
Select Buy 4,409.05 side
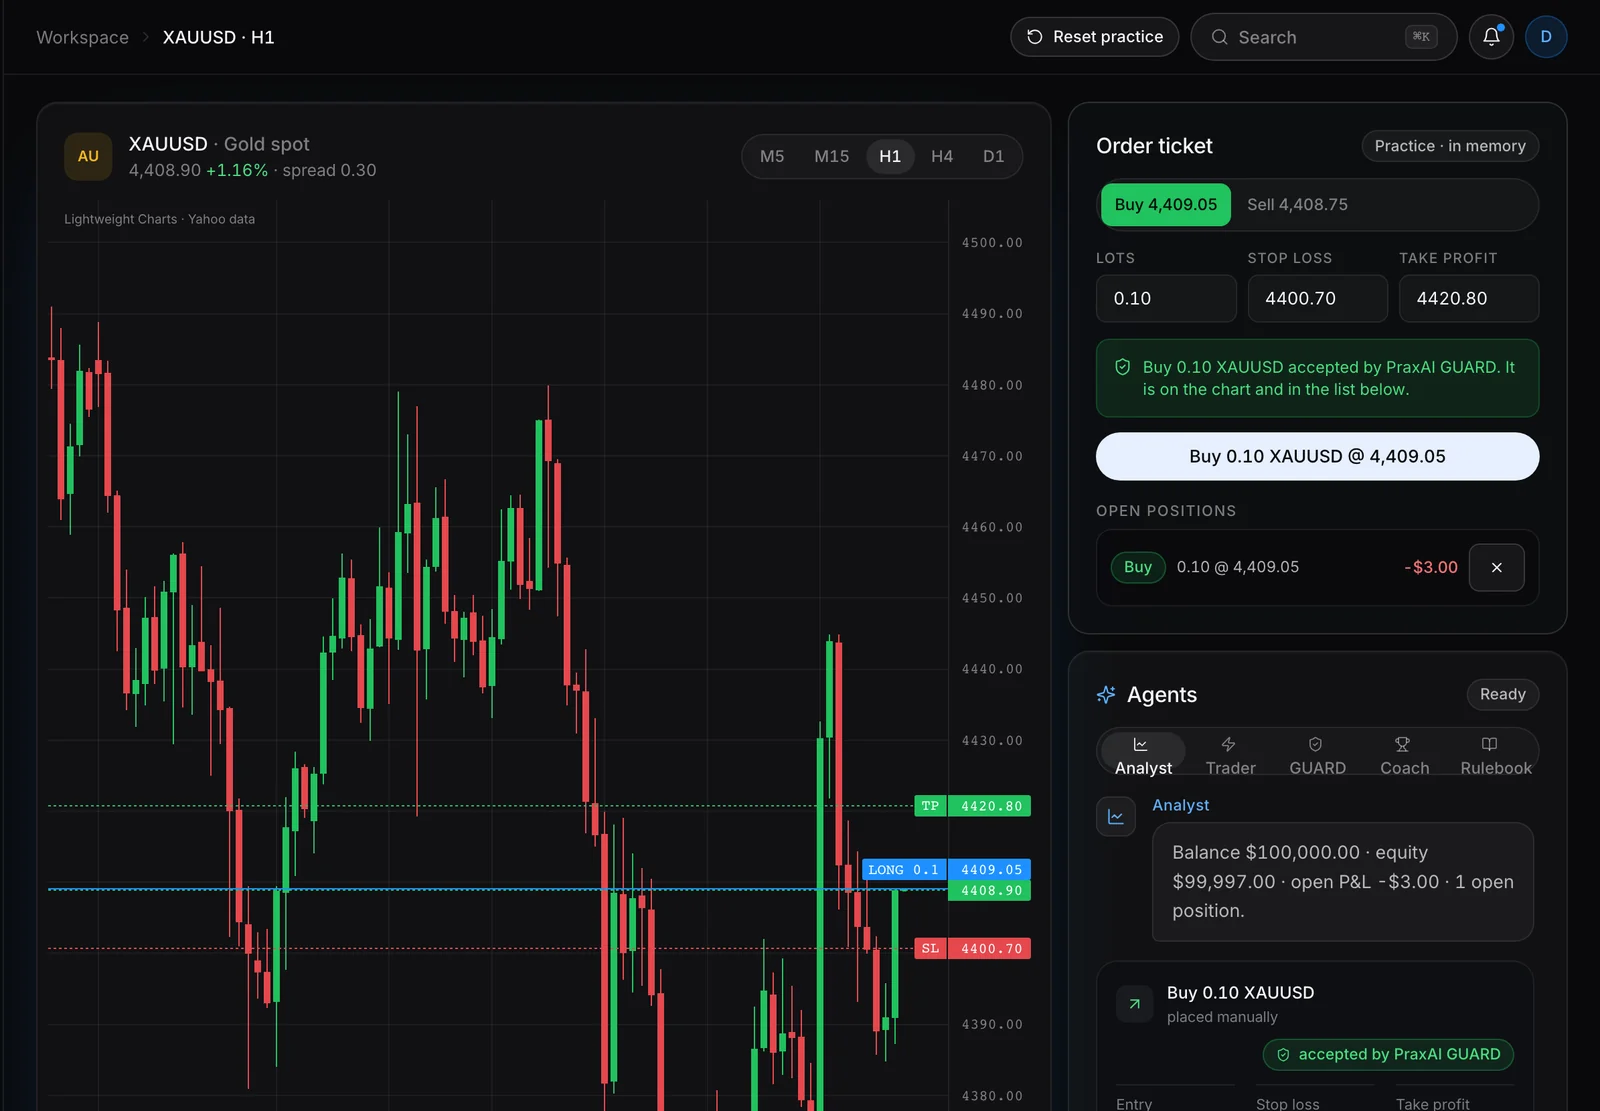tap(1166, 204)
